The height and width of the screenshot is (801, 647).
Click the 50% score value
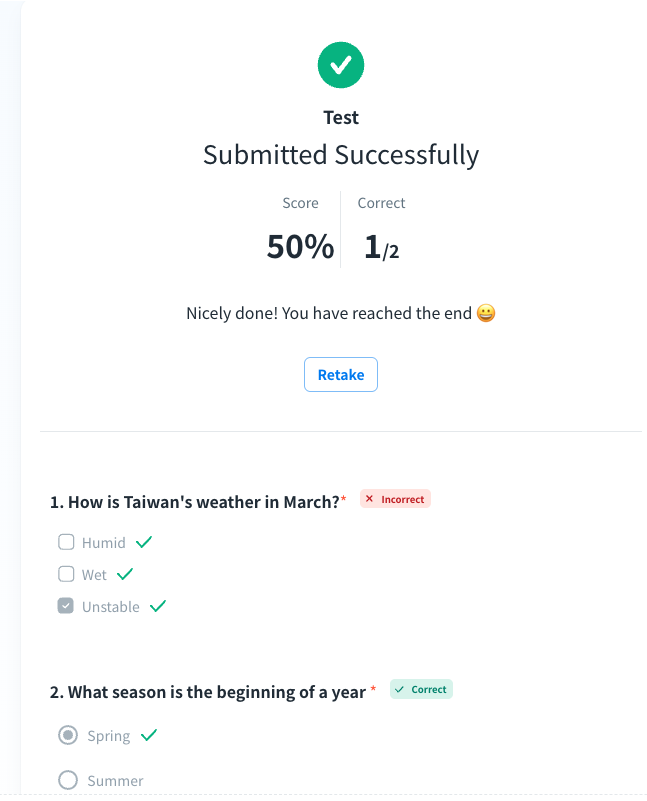coord(300,246)
